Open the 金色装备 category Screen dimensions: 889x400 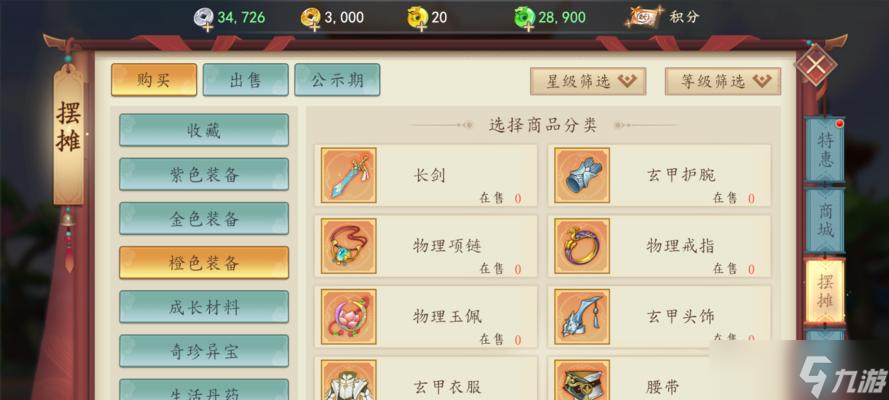(x=204, y=219)
